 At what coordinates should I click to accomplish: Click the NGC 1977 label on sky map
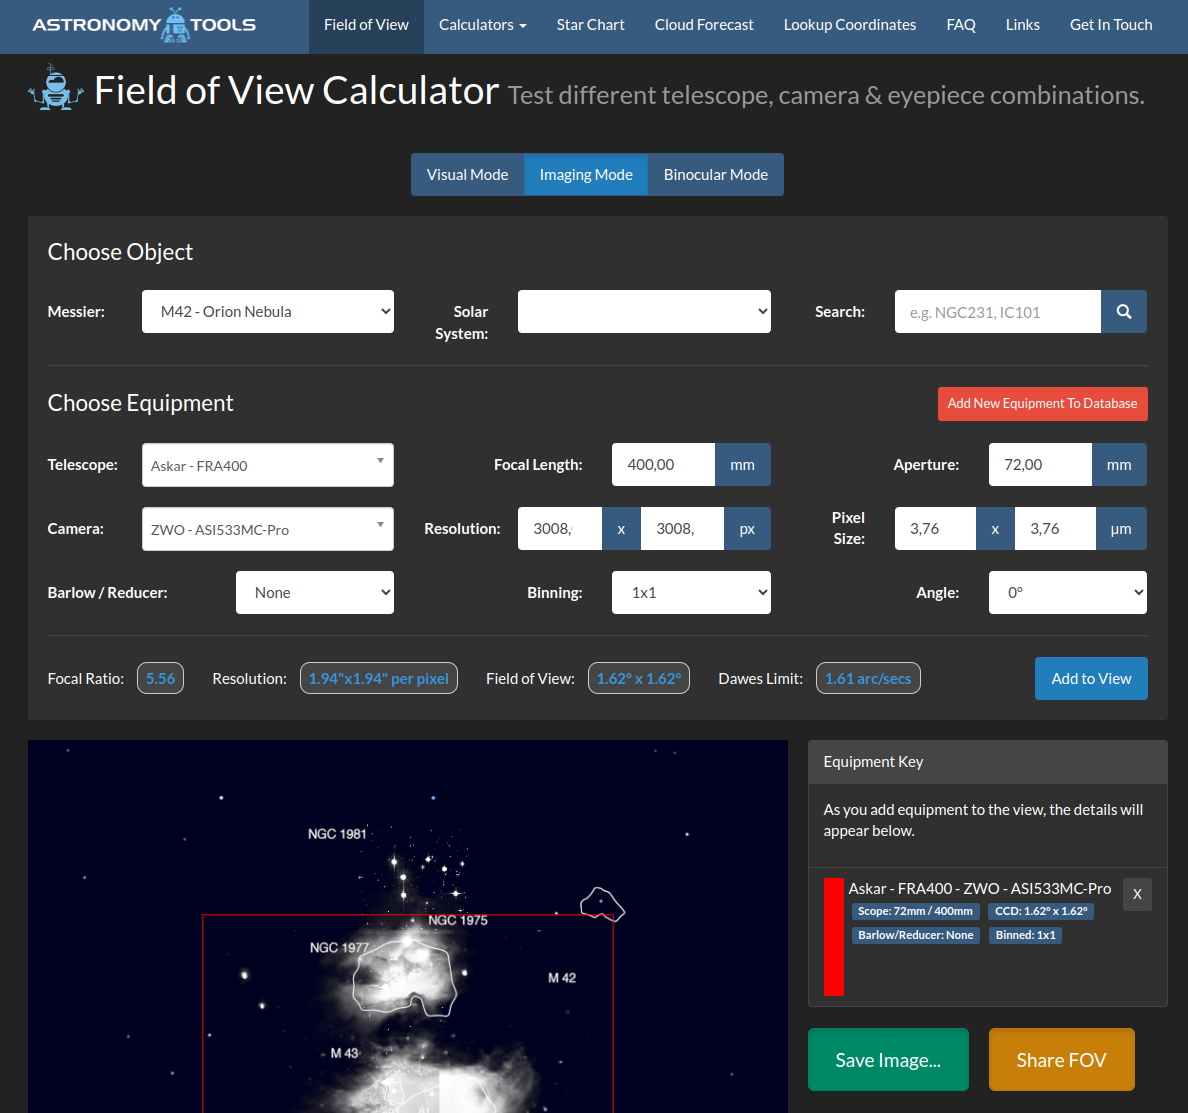click(339, 948)
